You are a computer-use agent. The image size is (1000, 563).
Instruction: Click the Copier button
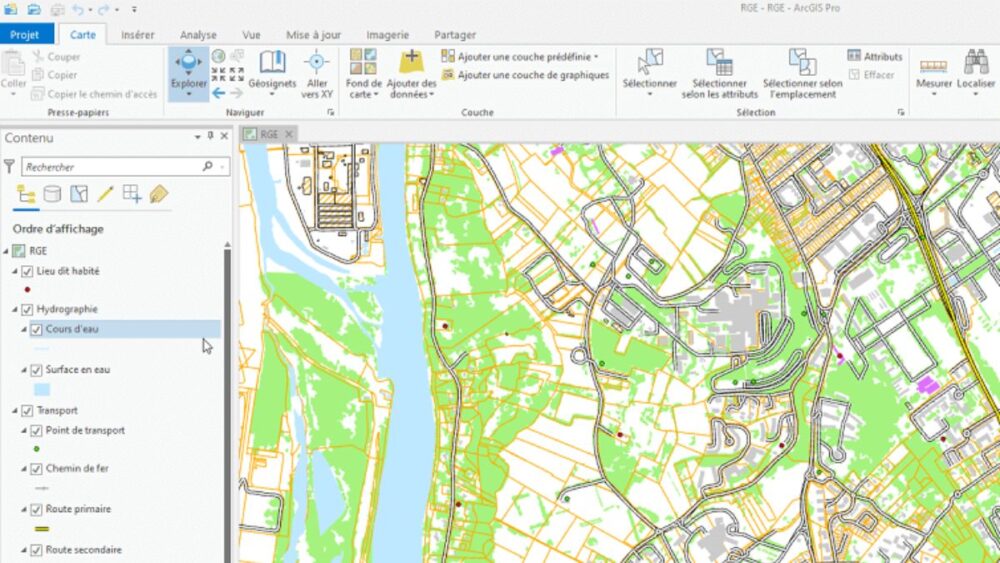[55, 75]
